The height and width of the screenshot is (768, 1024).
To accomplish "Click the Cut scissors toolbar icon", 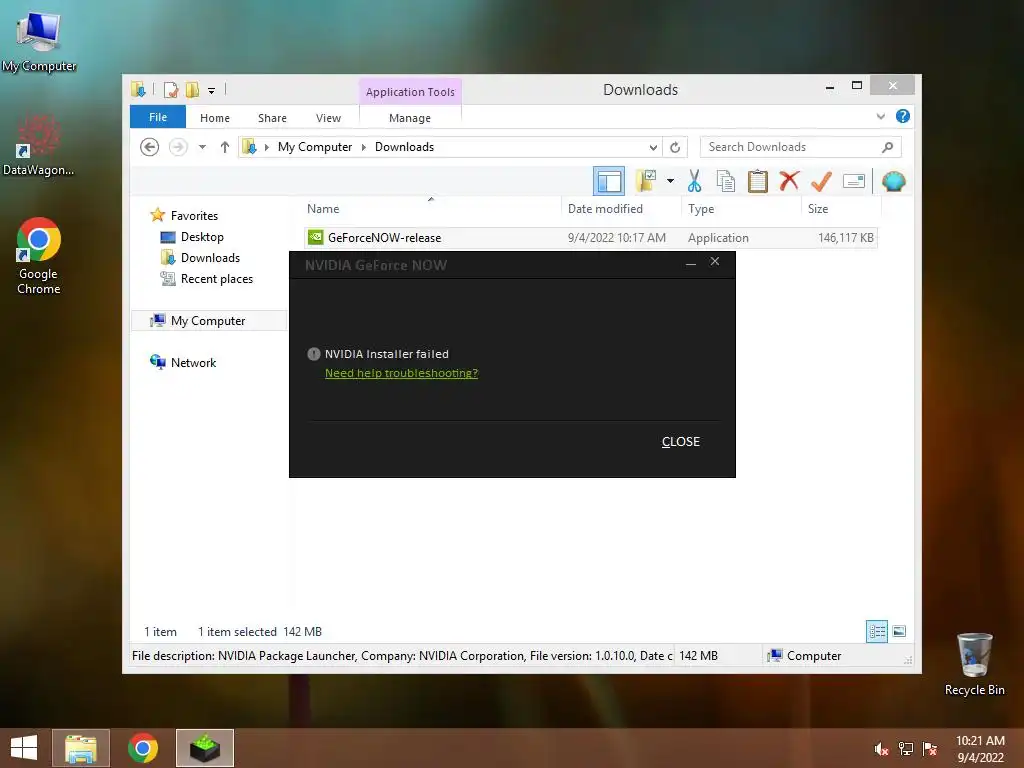I will pyautogui.click(x=694, y=182).
